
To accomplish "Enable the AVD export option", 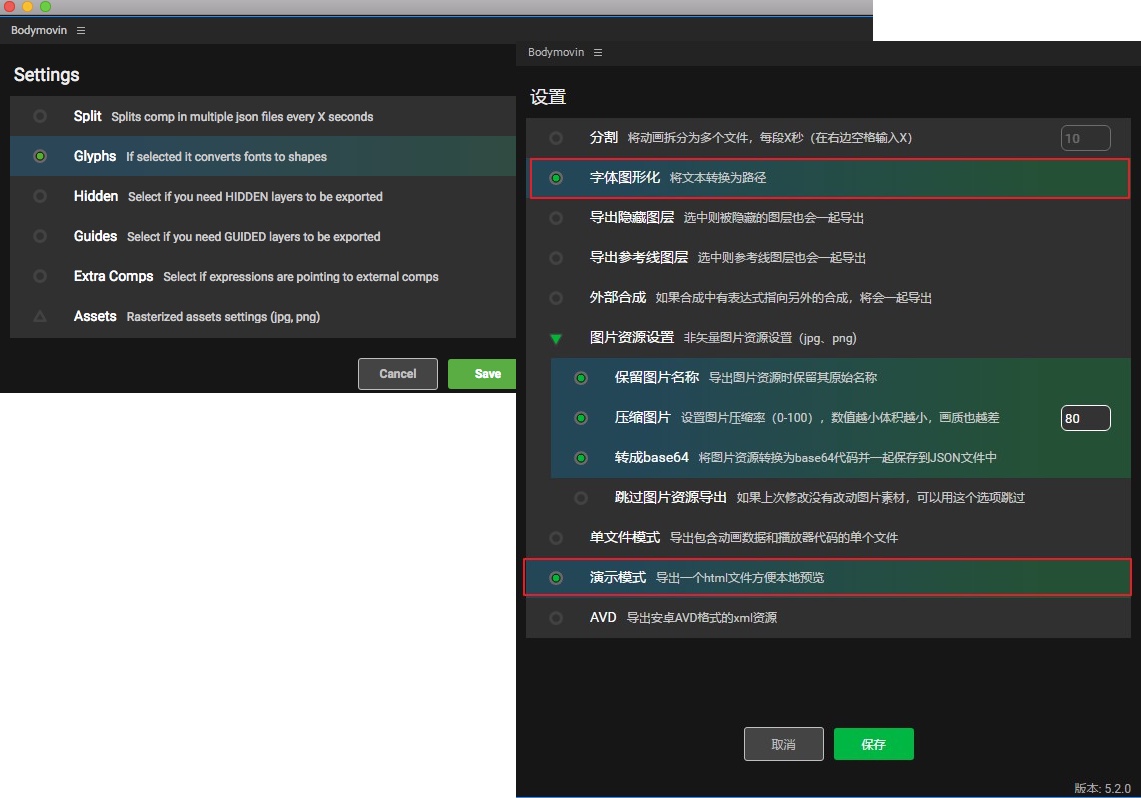I will 556,618.
